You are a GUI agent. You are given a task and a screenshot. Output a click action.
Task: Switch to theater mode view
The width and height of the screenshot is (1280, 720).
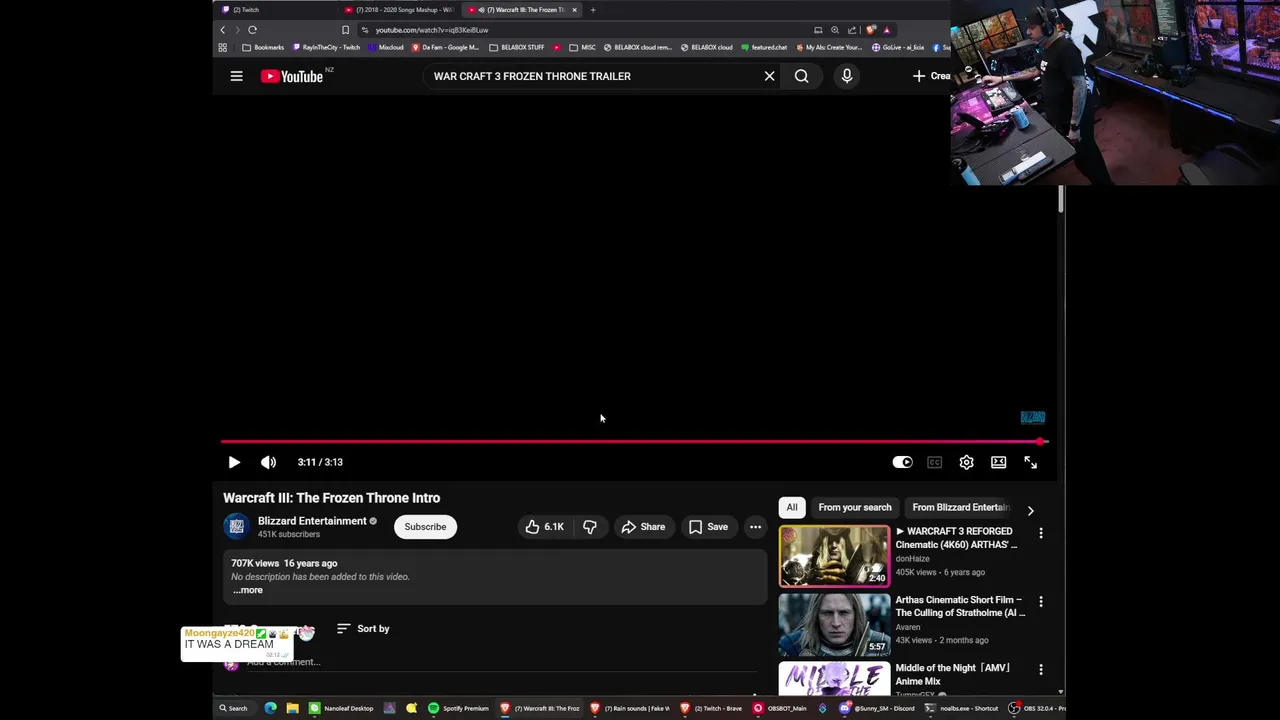coord(998,462)
